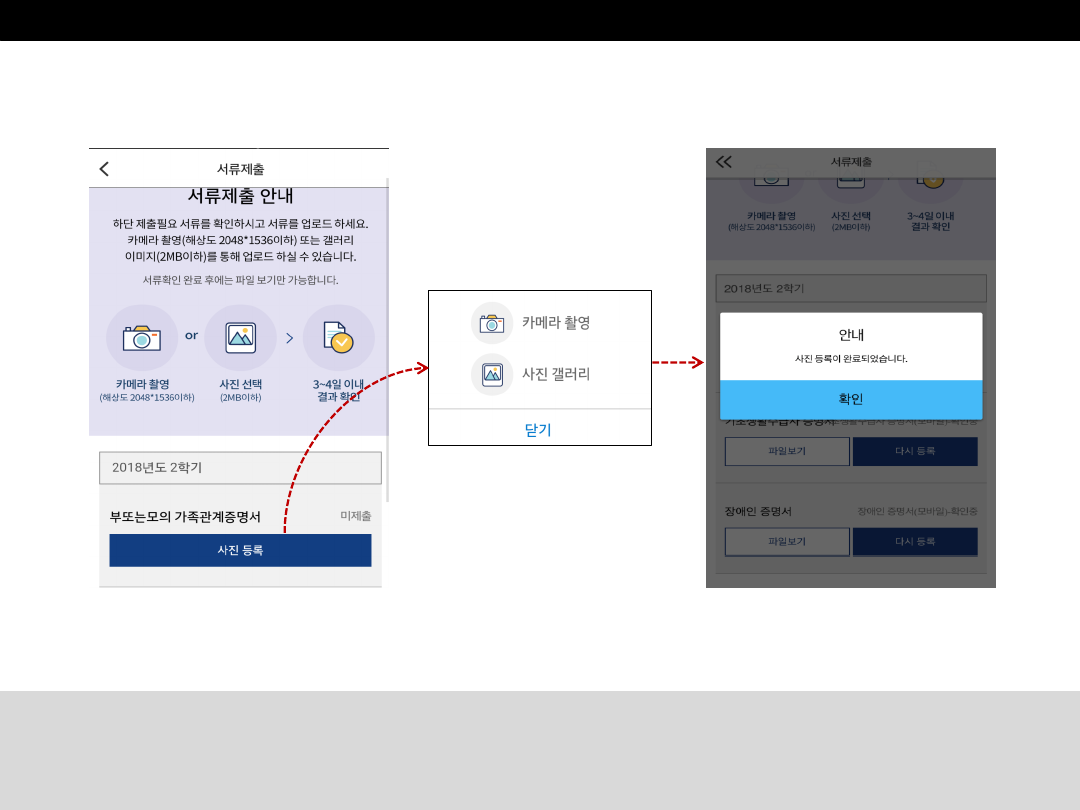Click the right chevron before 결과 확인 icon
The height and width of the screenshot is (810, 1080).
coord(290,338)
